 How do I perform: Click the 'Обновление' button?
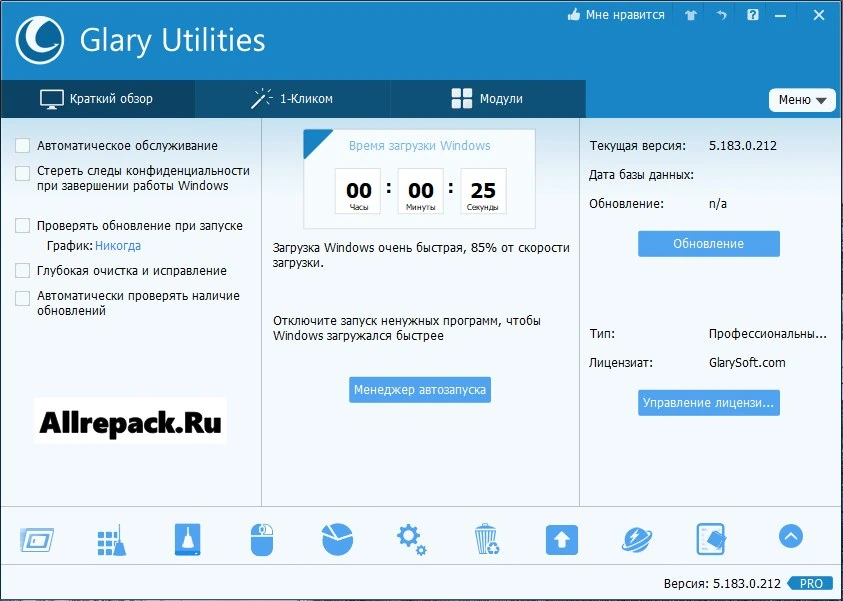click(709, 244)
